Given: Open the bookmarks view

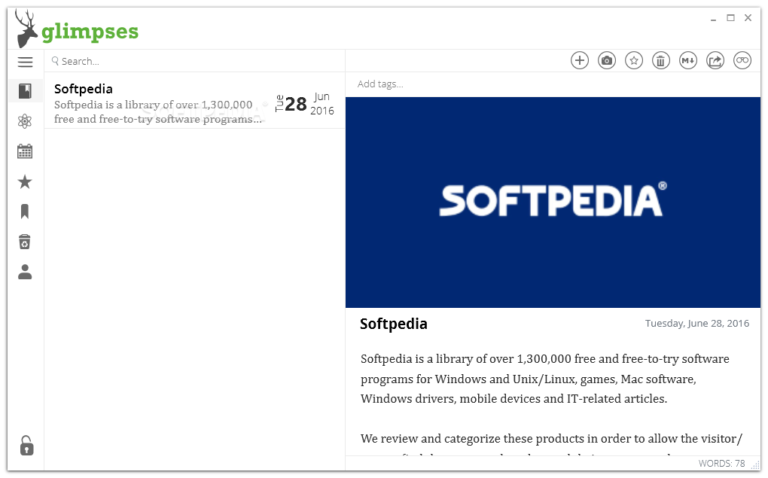Looking at the screenshot, I should [x=25, y=211].
